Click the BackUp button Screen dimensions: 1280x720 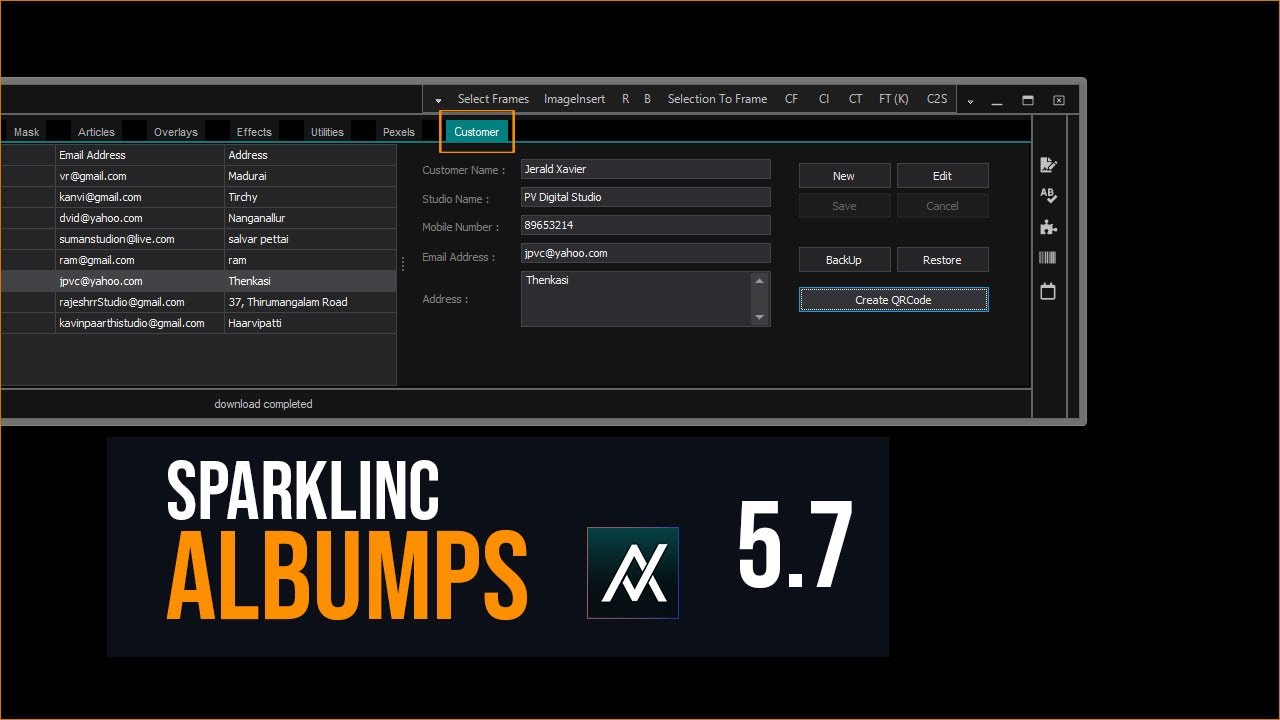click(844, 260)
